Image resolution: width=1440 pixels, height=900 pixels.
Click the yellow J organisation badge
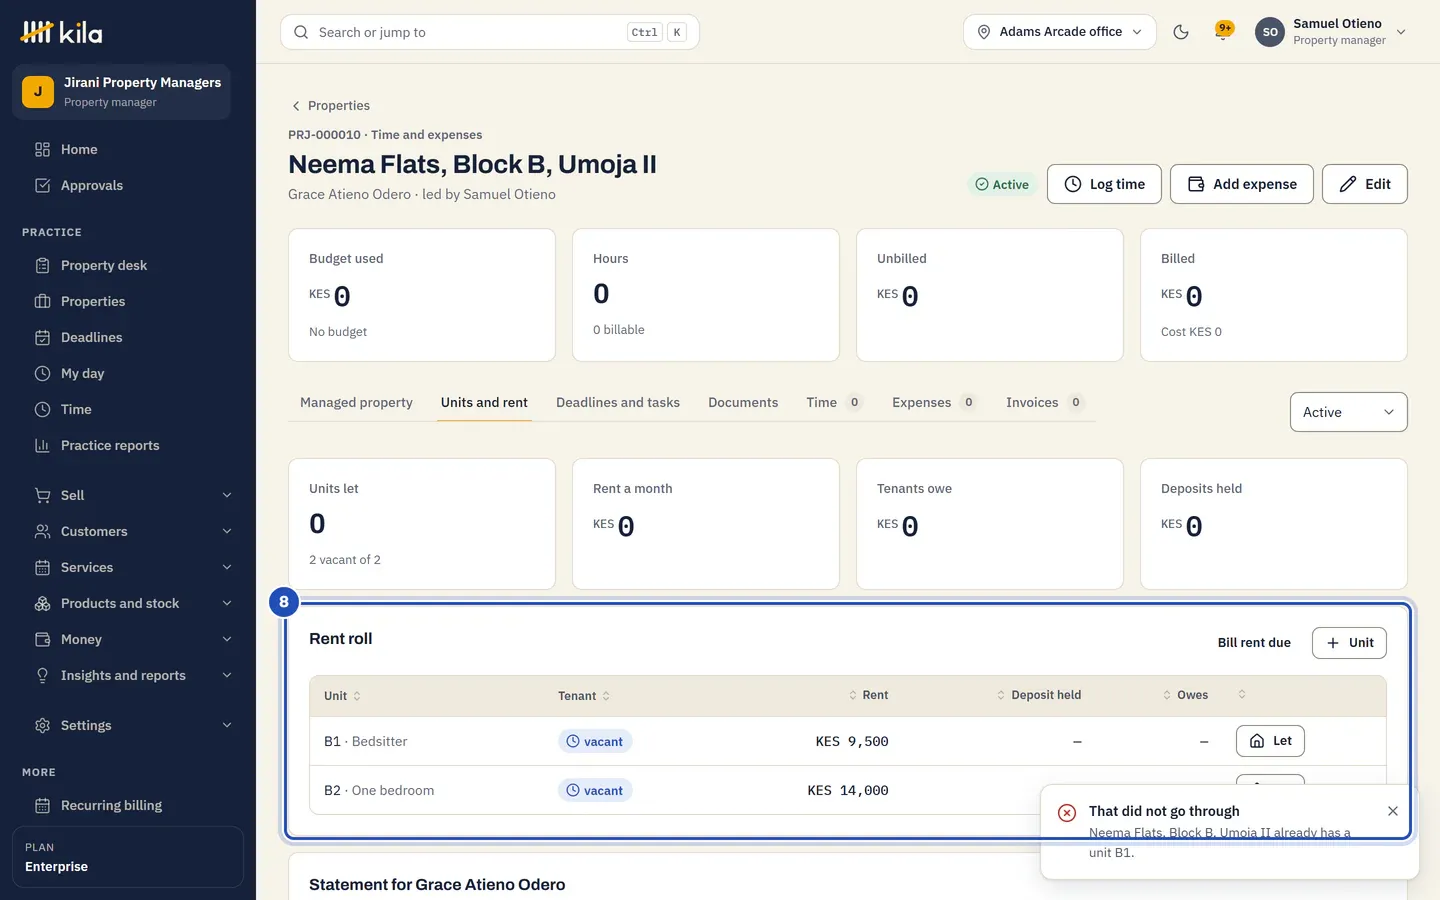(x=38, y=92)
